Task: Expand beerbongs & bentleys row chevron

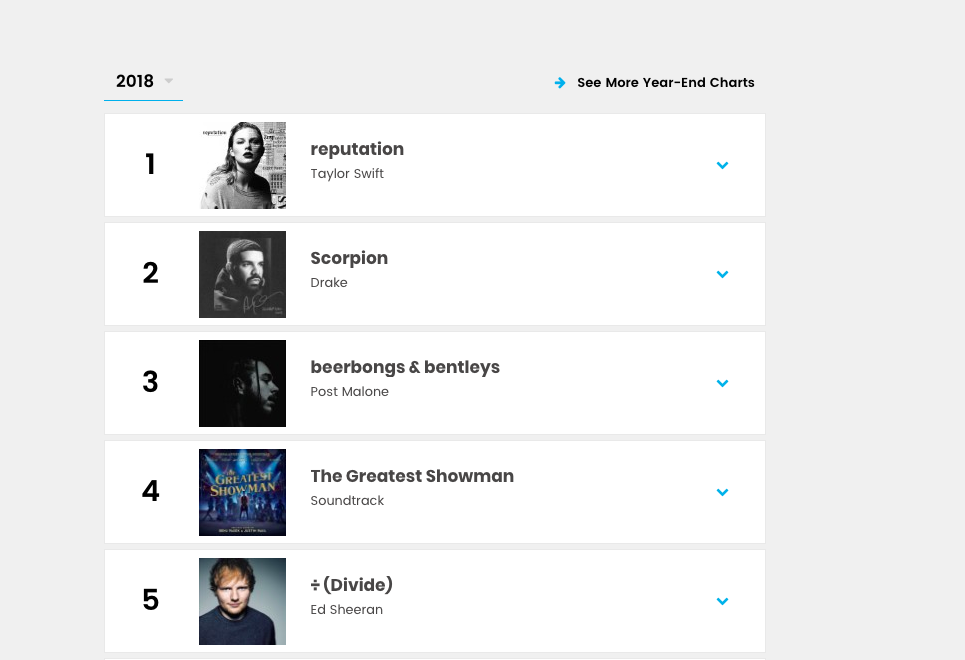Action: 723,383
